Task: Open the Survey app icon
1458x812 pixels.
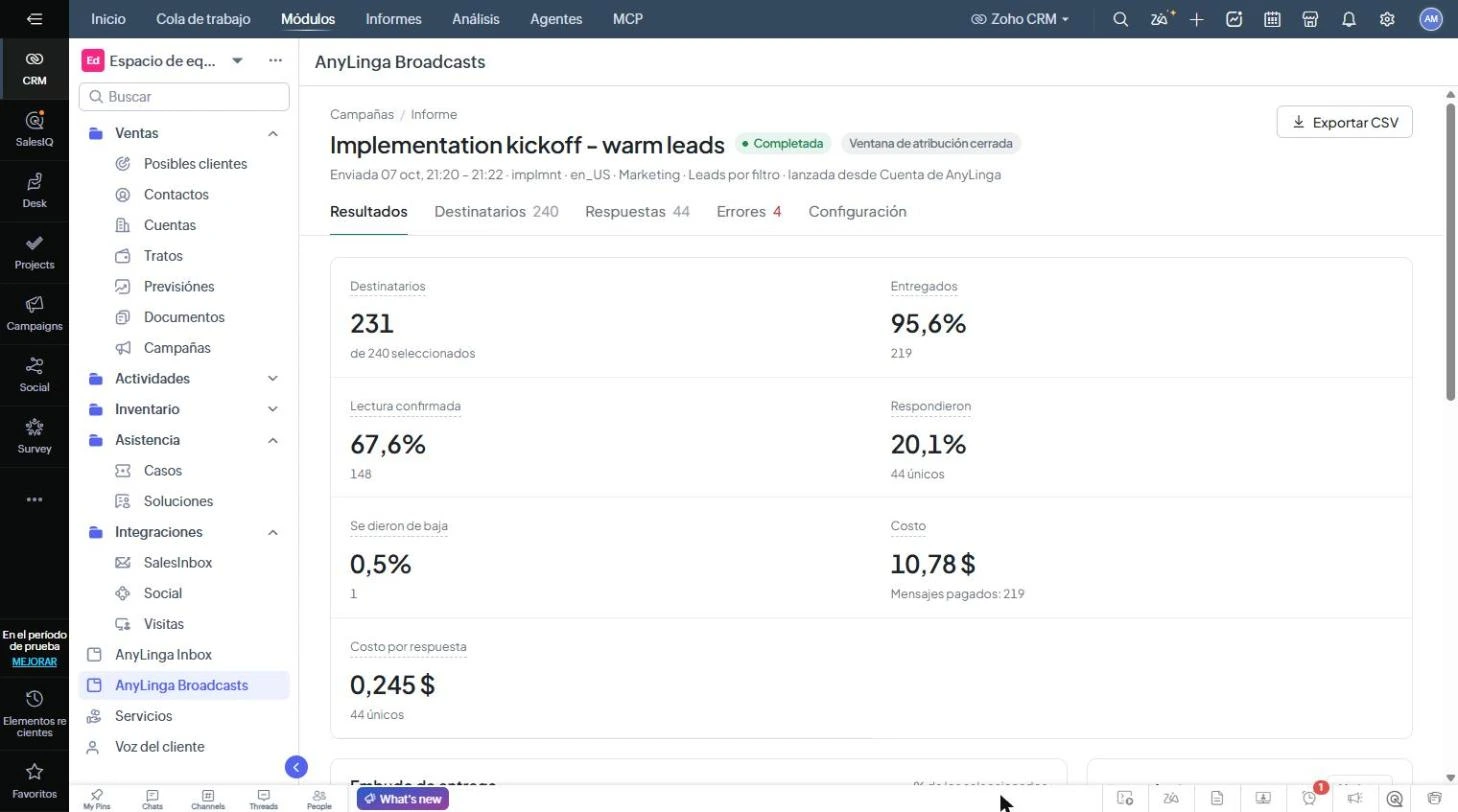Action: [34, 436]
